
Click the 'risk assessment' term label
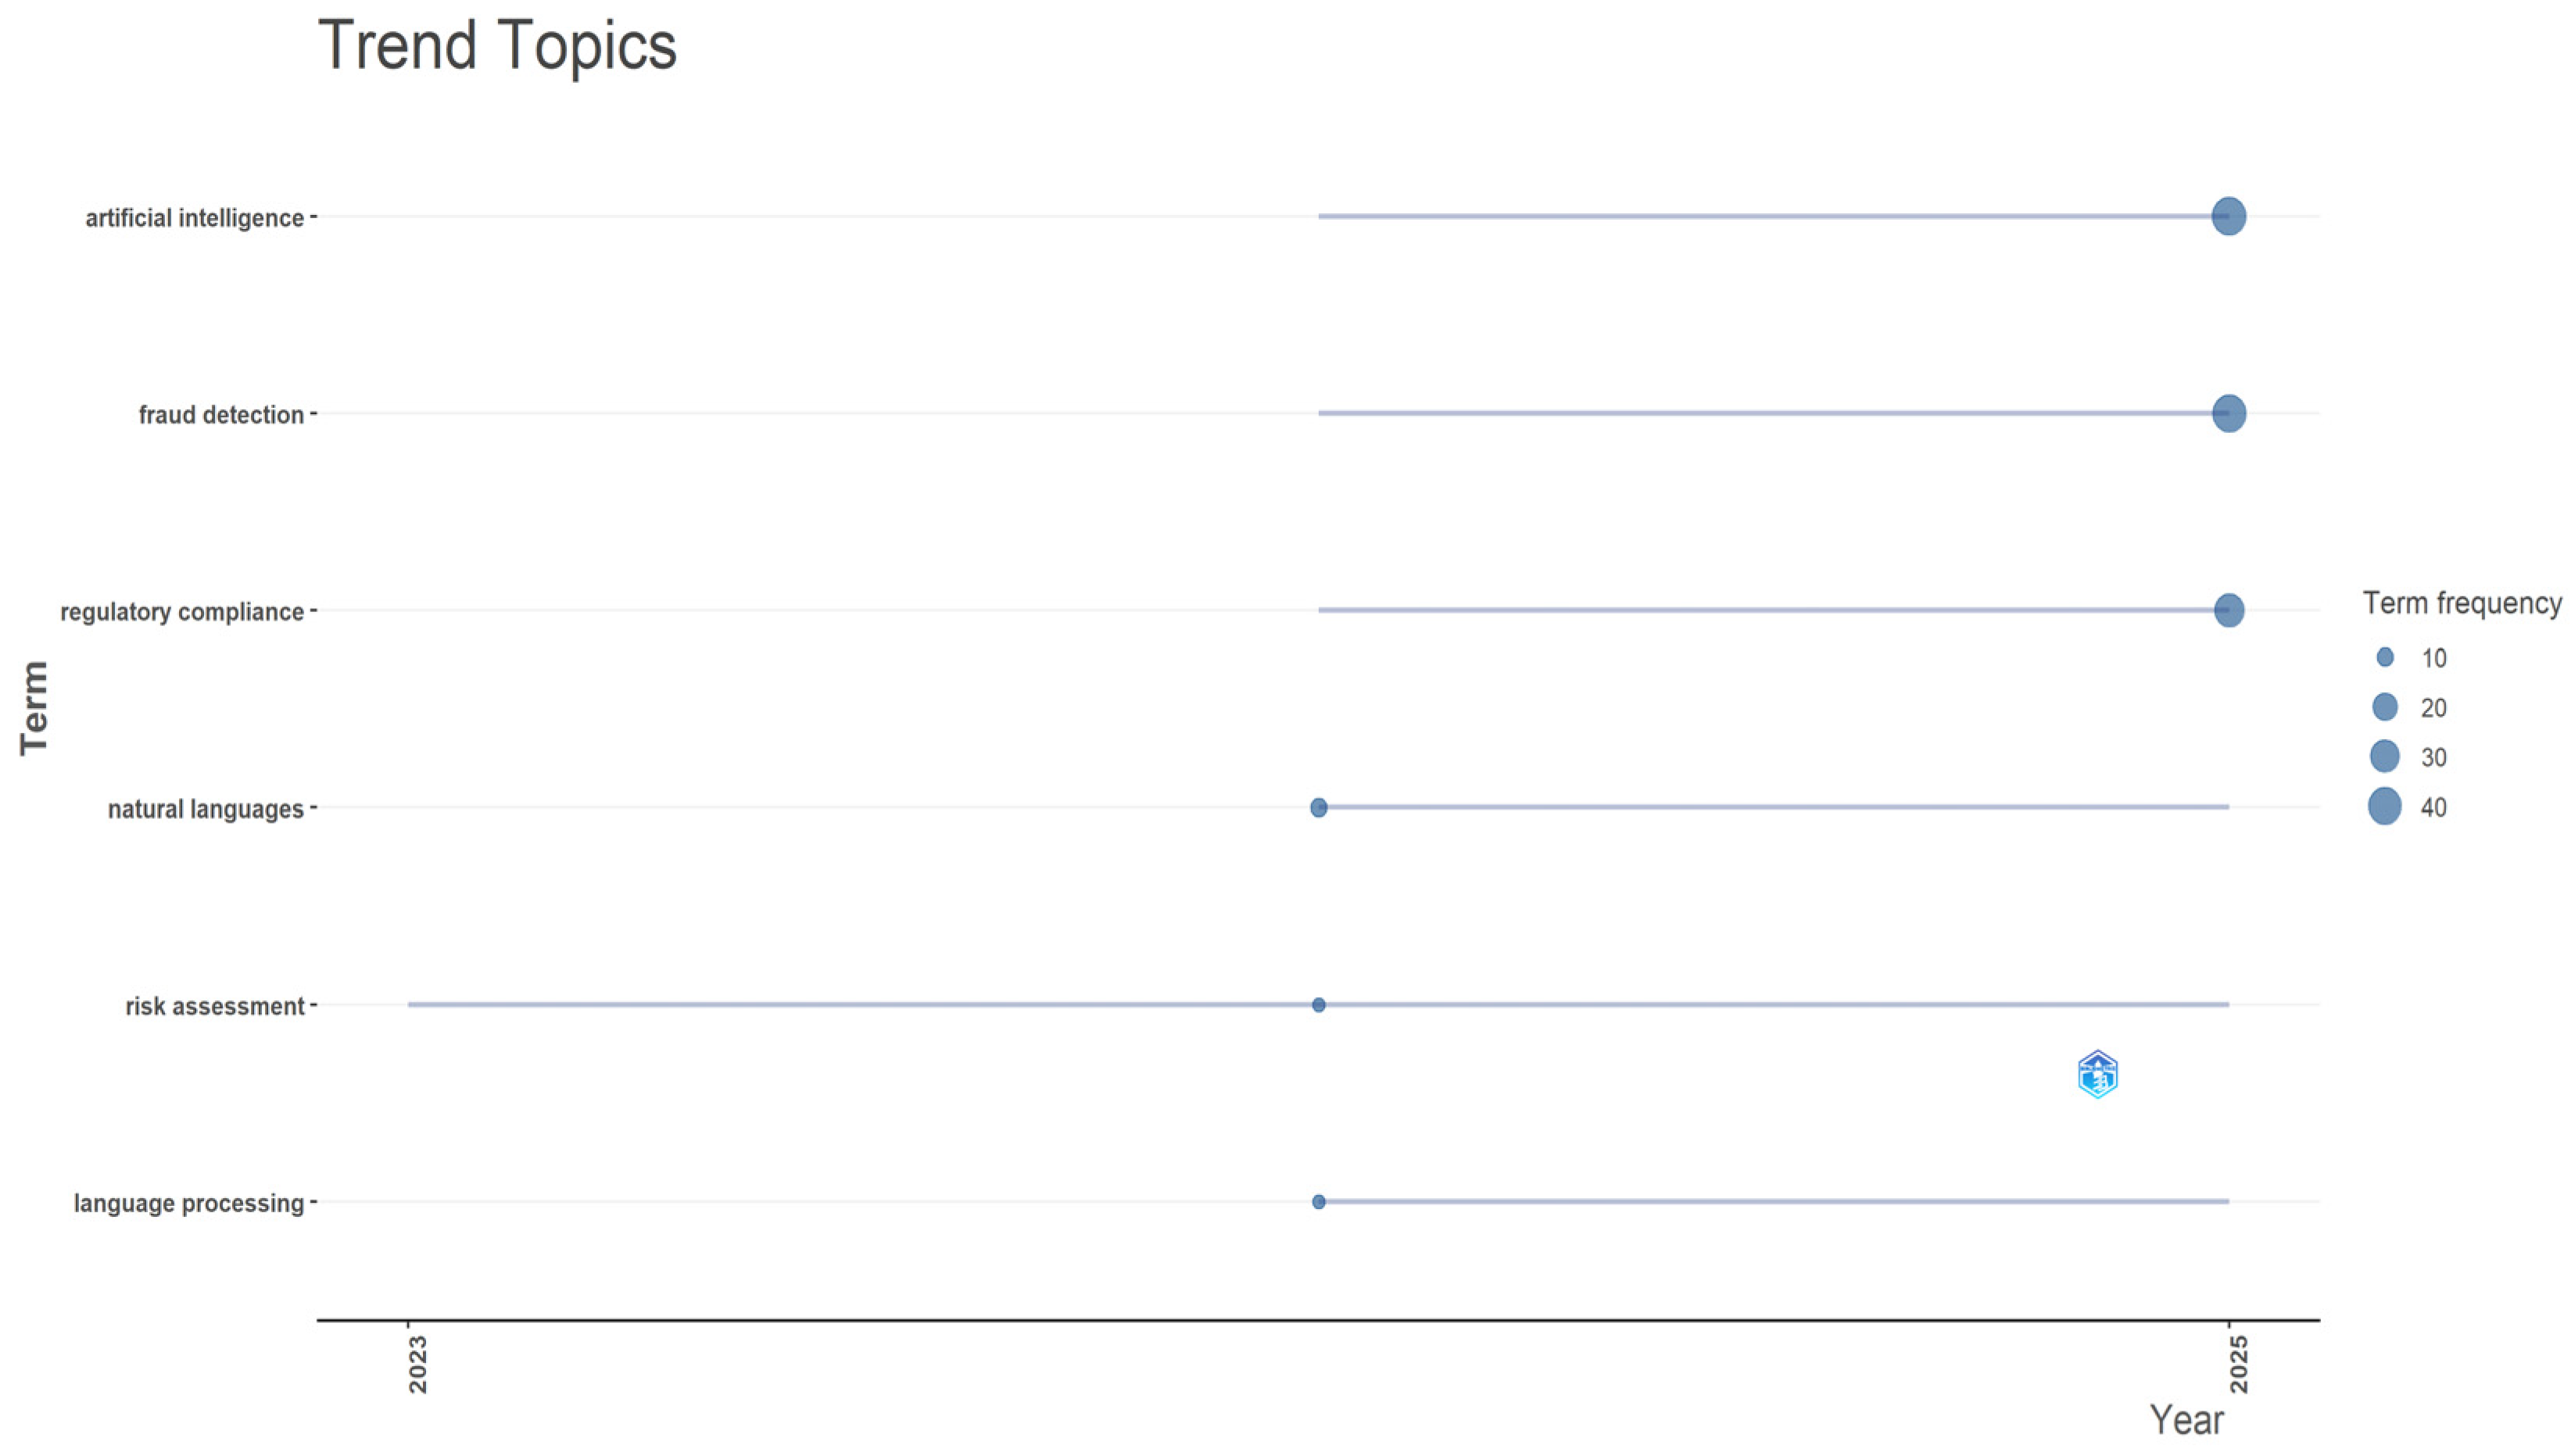214,1007
